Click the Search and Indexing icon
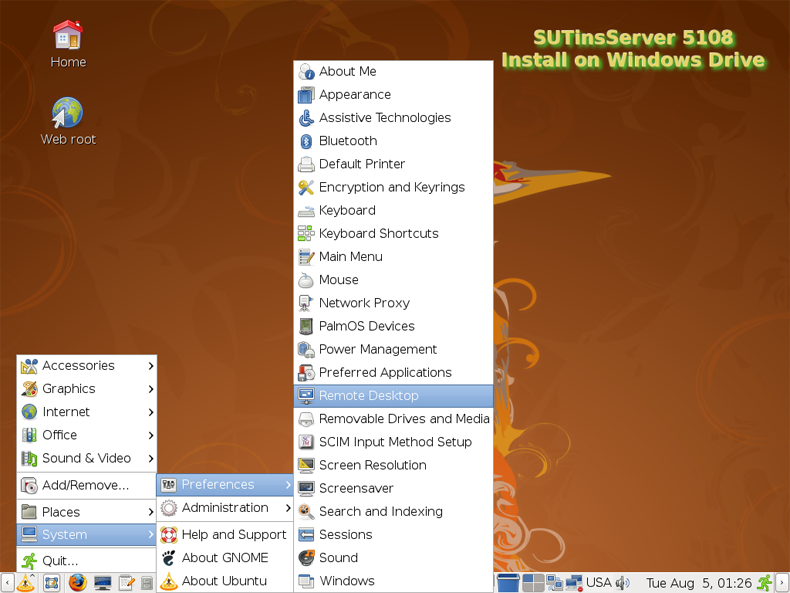The image size is (790, 593). [x=306, y=512]
